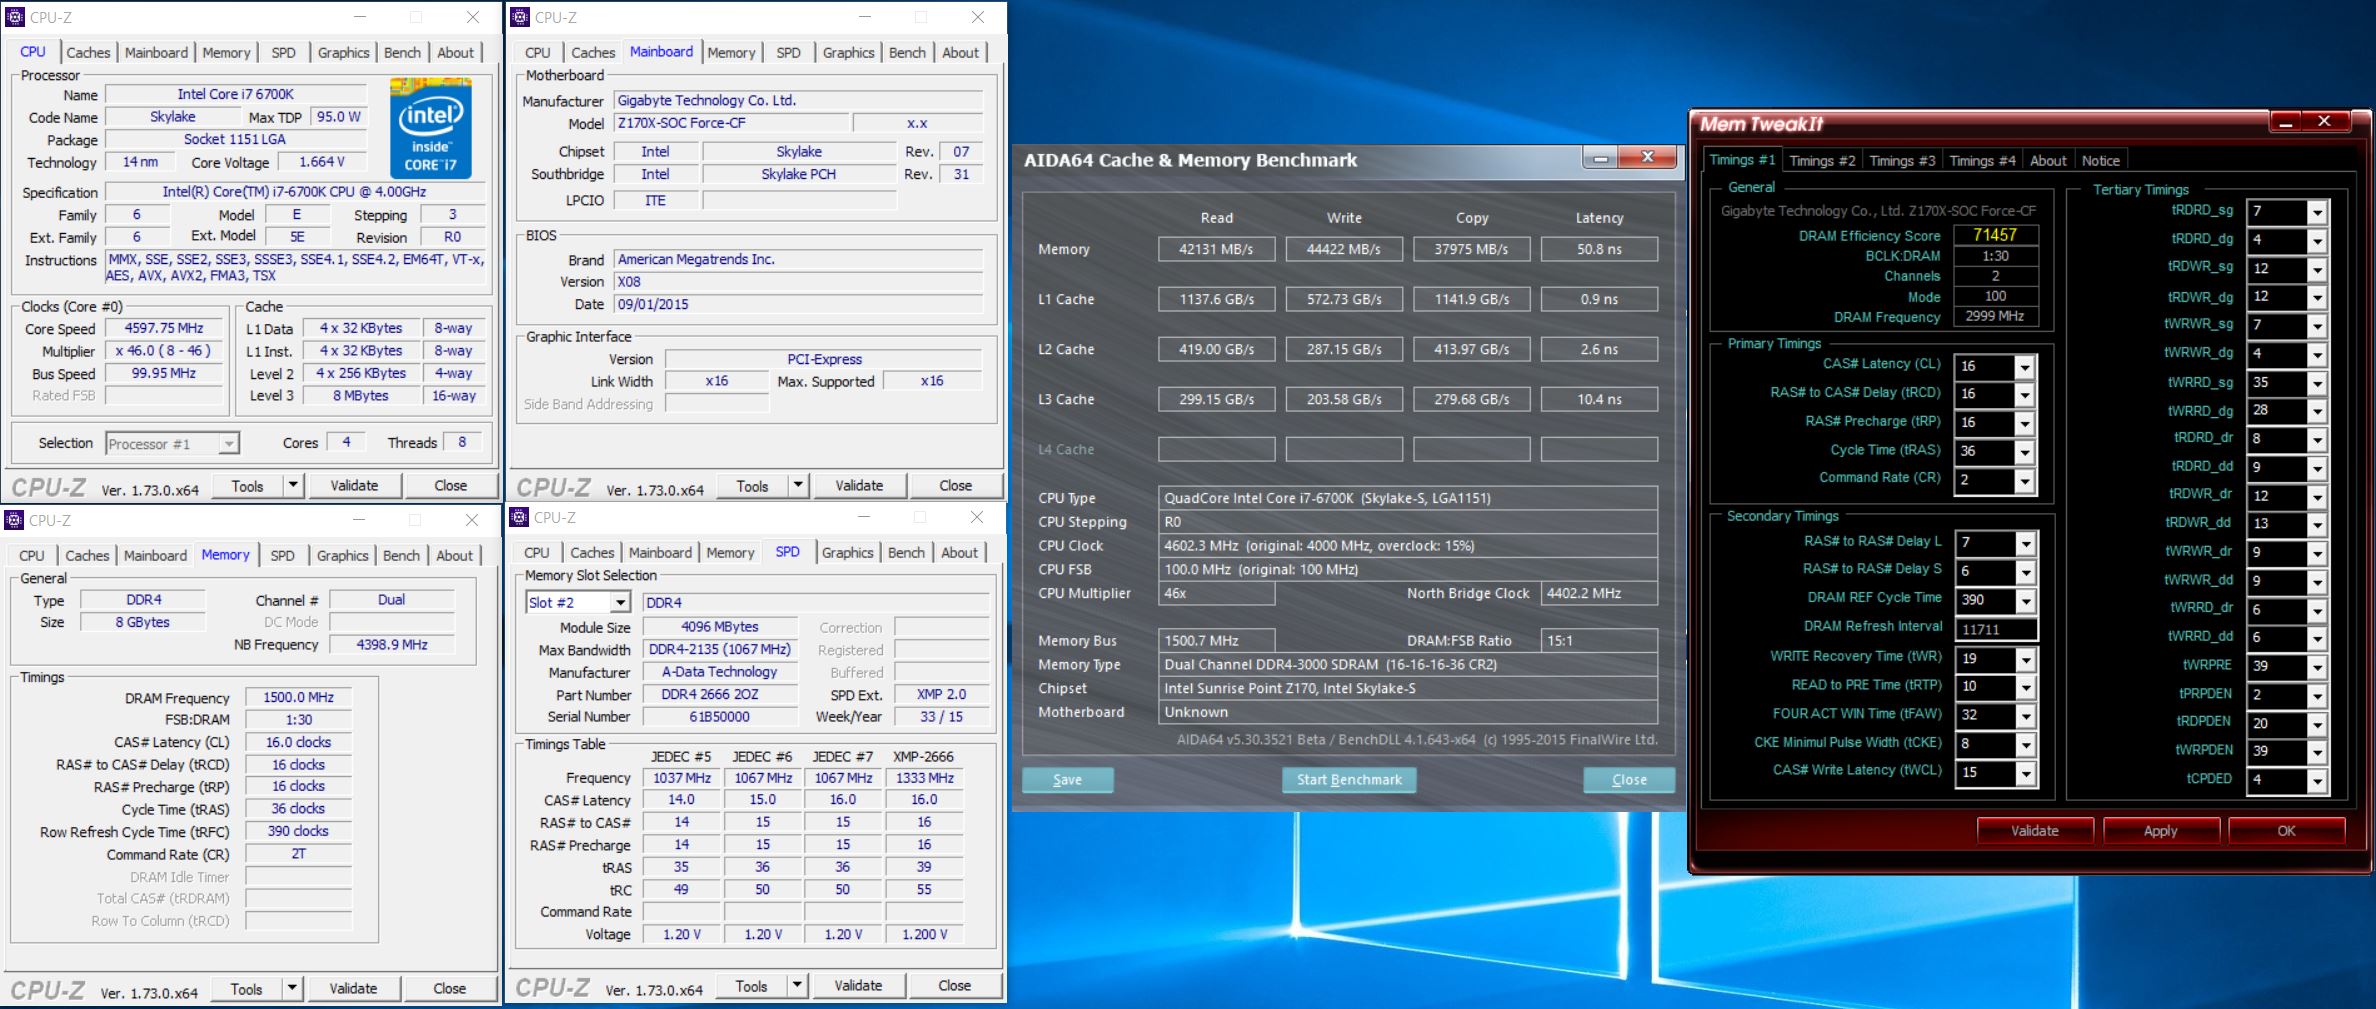The height and width of the screenshot is (1009, 2376).
Task: Click Validate button in CPU tab window
Action: 354,485
